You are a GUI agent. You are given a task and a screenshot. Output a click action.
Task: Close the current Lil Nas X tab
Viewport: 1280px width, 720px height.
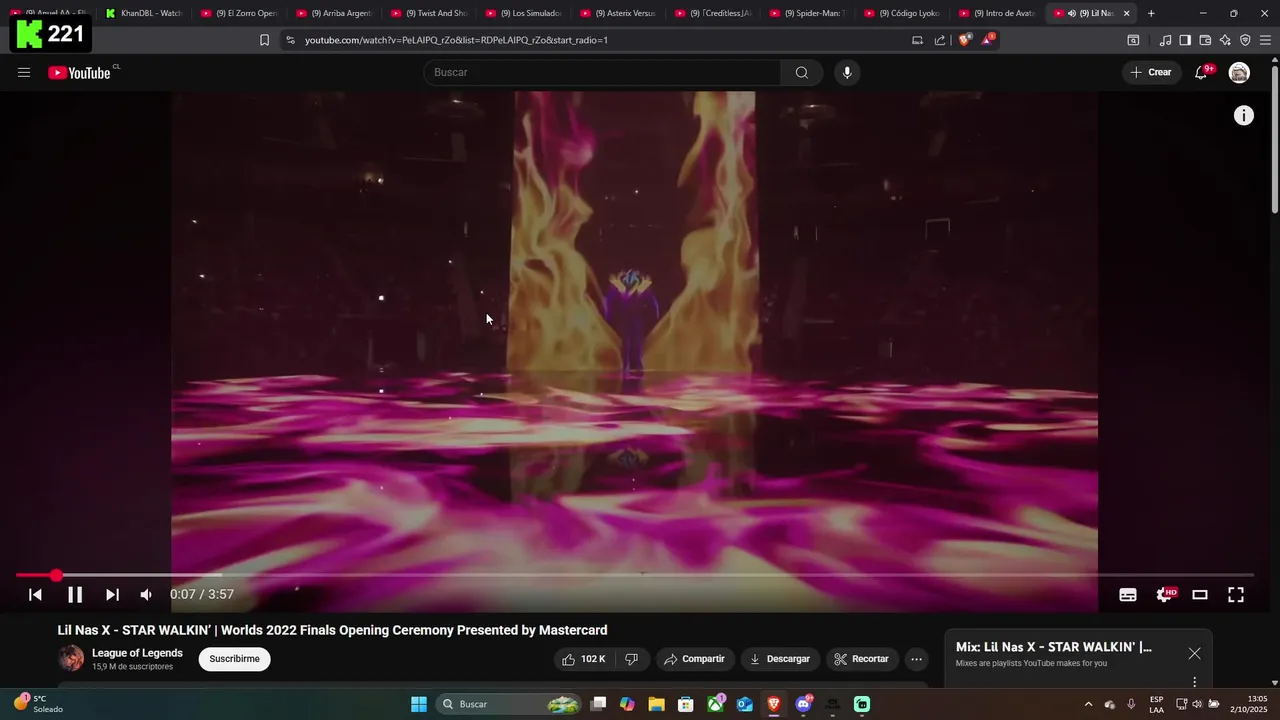point(1126,13)
